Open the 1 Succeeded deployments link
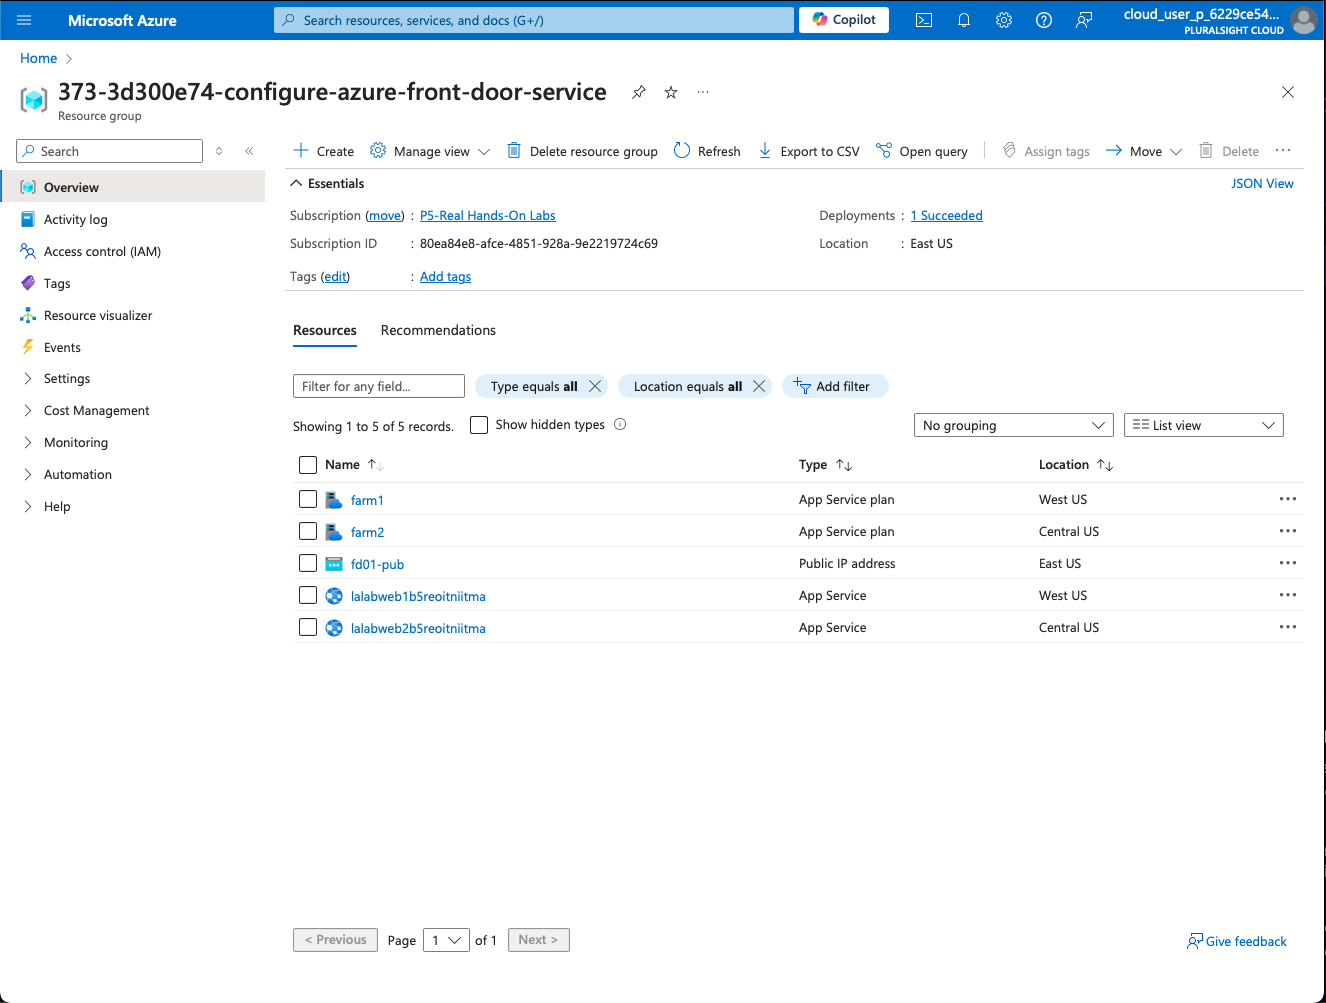Viewport: 1326px width, 1003px height. [x=947, y=215]
